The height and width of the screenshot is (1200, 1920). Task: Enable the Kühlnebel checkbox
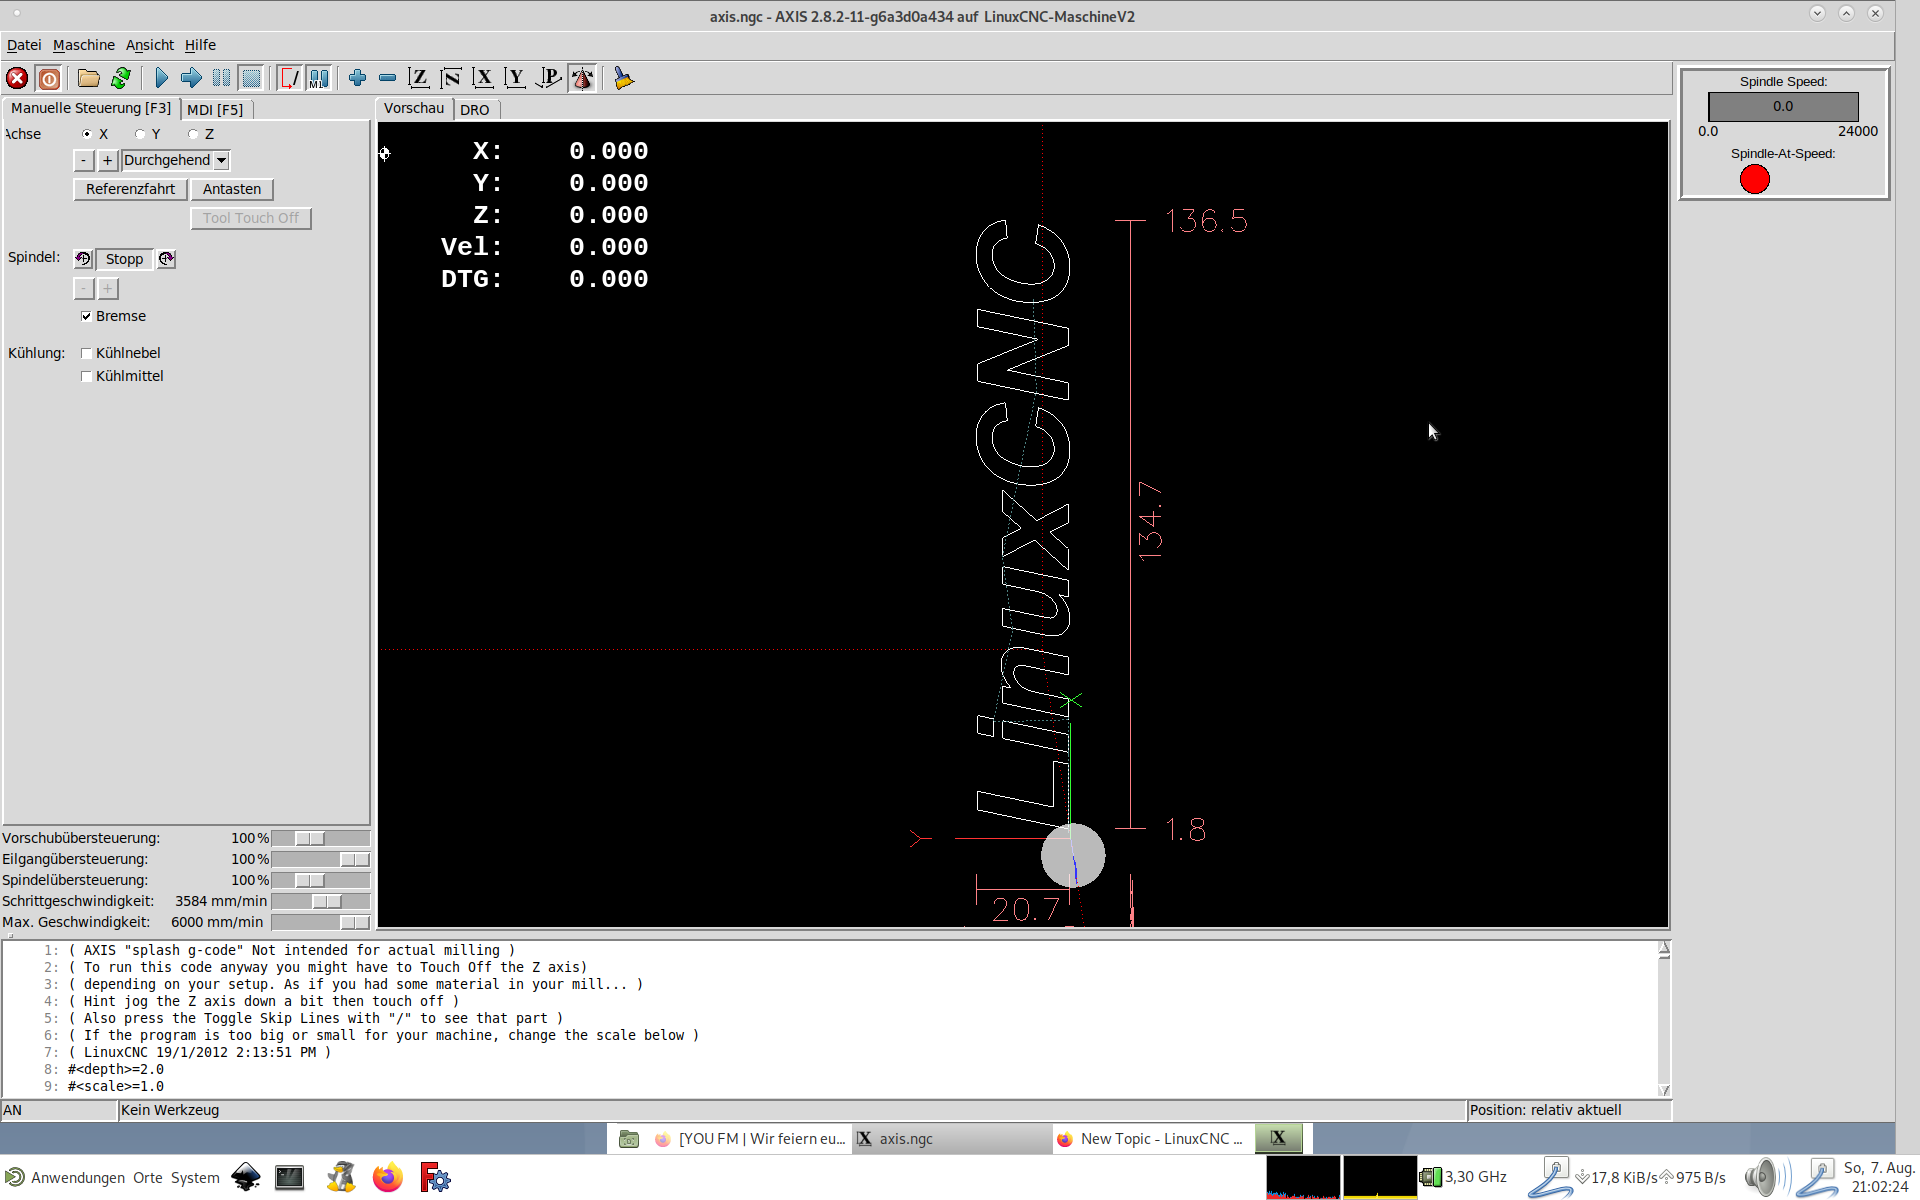coord(87,353)
